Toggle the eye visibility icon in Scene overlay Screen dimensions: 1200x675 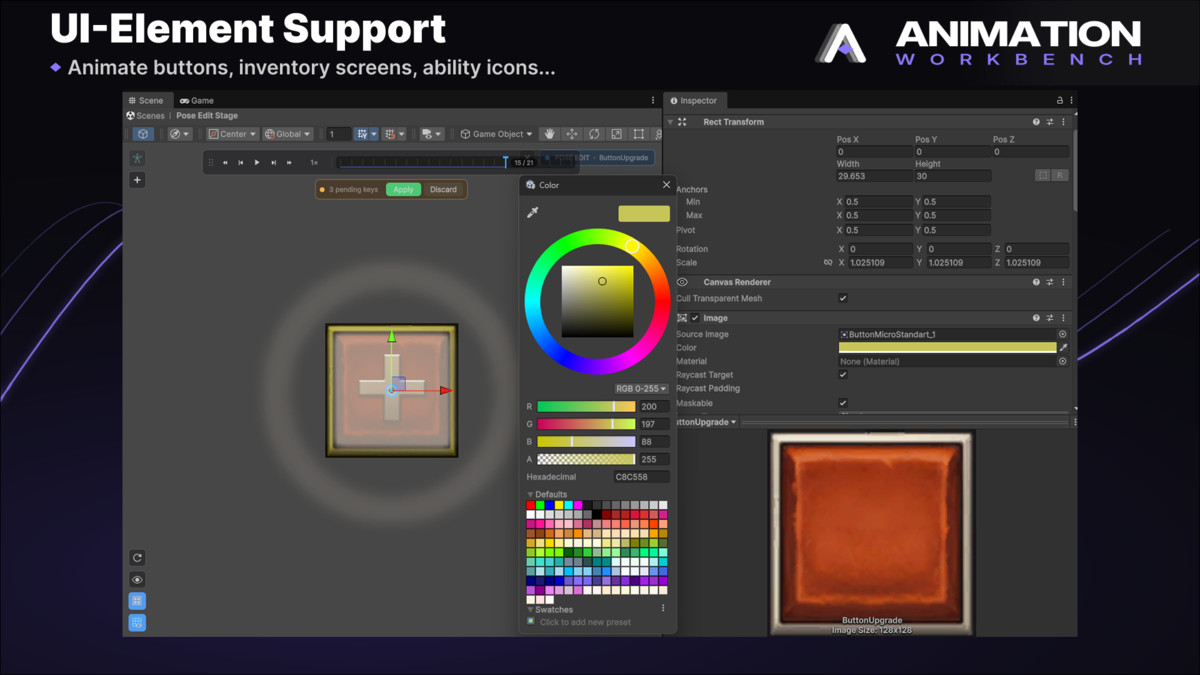pos(137,580)
